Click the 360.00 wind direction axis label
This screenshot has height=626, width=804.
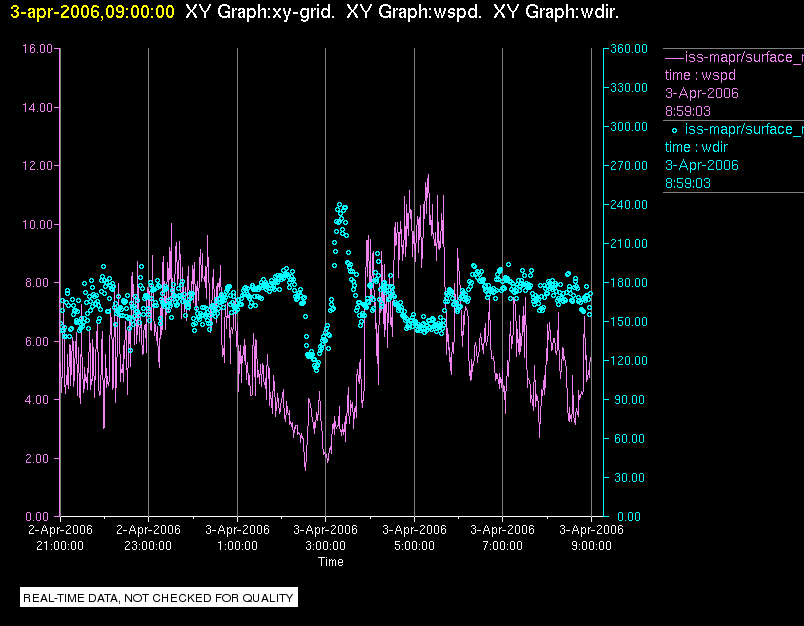(x=629, y=49)
